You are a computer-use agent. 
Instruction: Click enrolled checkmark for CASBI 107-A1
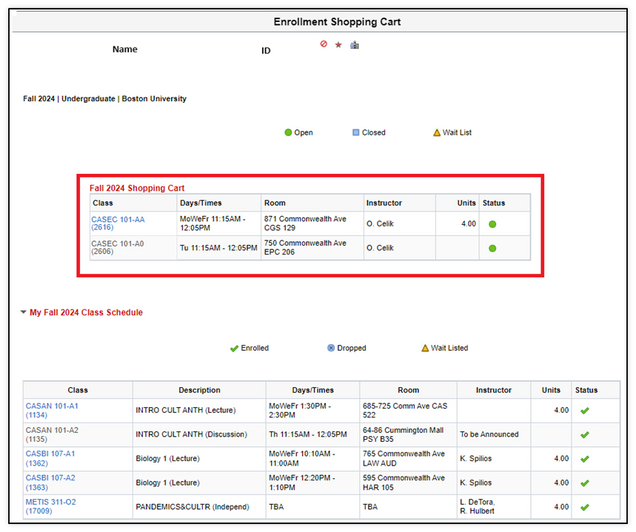click(x=584, y=459)
